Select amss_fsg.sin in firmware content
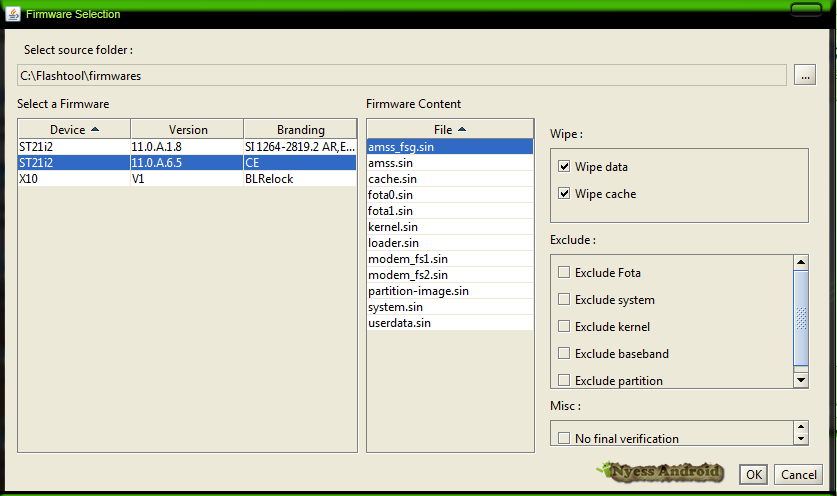This screenshot has height=496, width=837. pyautogui.click(x=450, y=147)
